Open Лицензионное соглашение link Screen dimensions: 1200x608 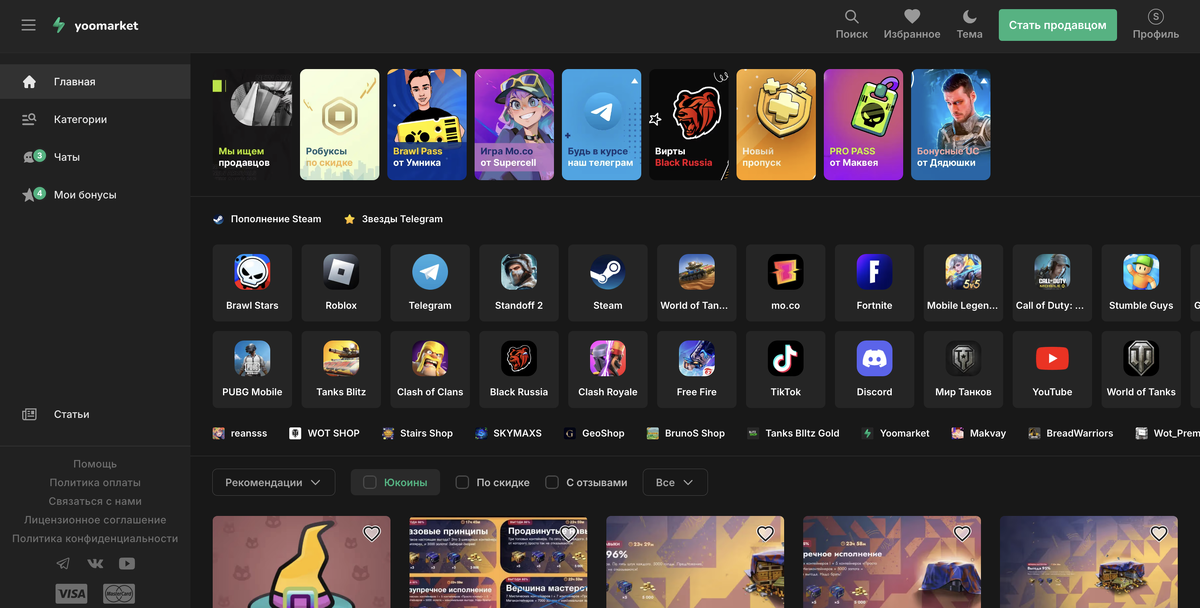coord(95,520)
